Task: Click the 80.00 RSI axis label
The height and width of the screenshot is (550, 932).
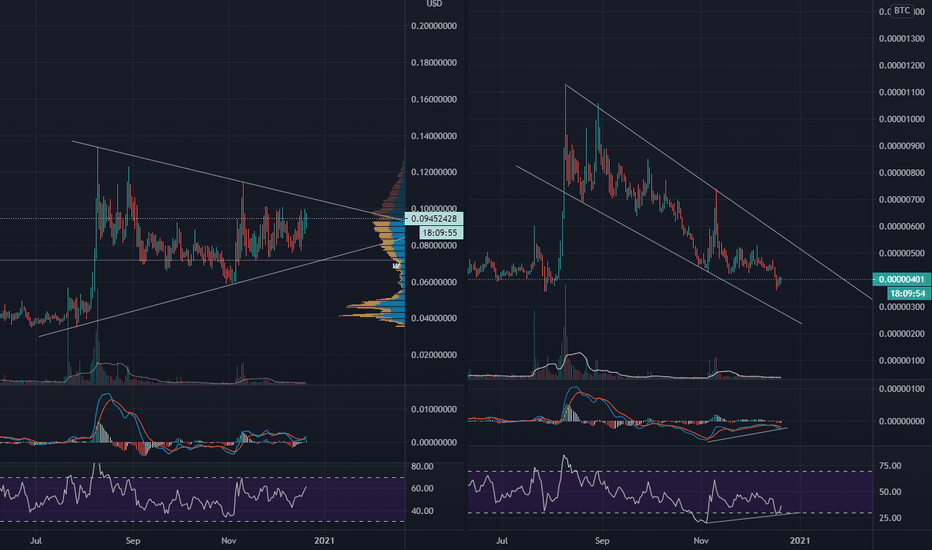Action: (422, 467)
